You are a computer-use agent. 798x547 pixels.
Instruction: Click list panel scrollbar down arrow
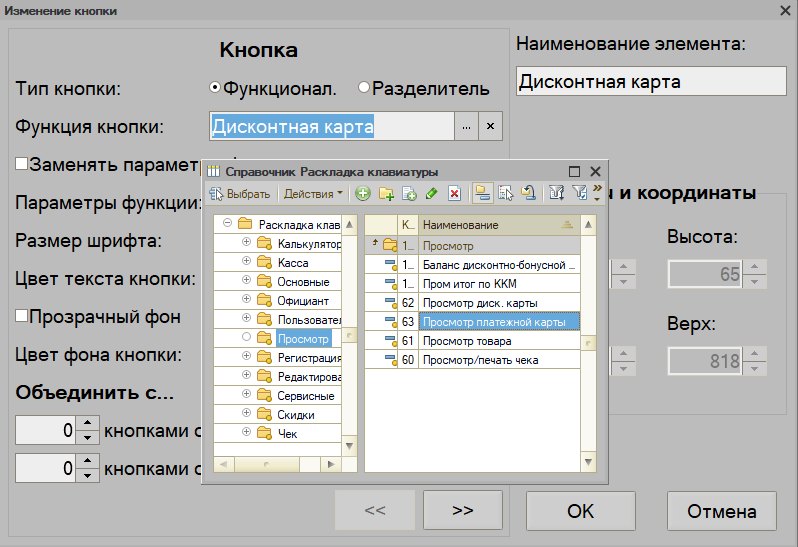[x=588, y=462]
